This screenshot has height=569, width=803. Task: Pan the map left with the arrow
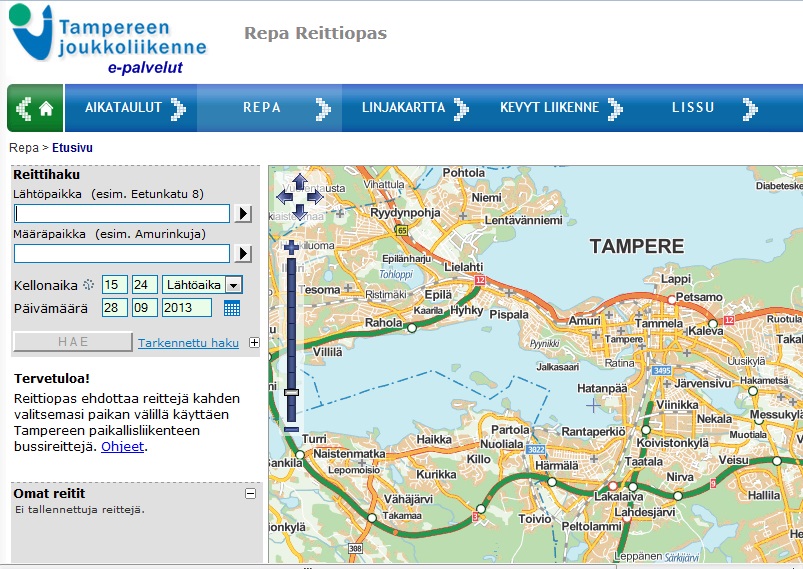coord(285,197)
